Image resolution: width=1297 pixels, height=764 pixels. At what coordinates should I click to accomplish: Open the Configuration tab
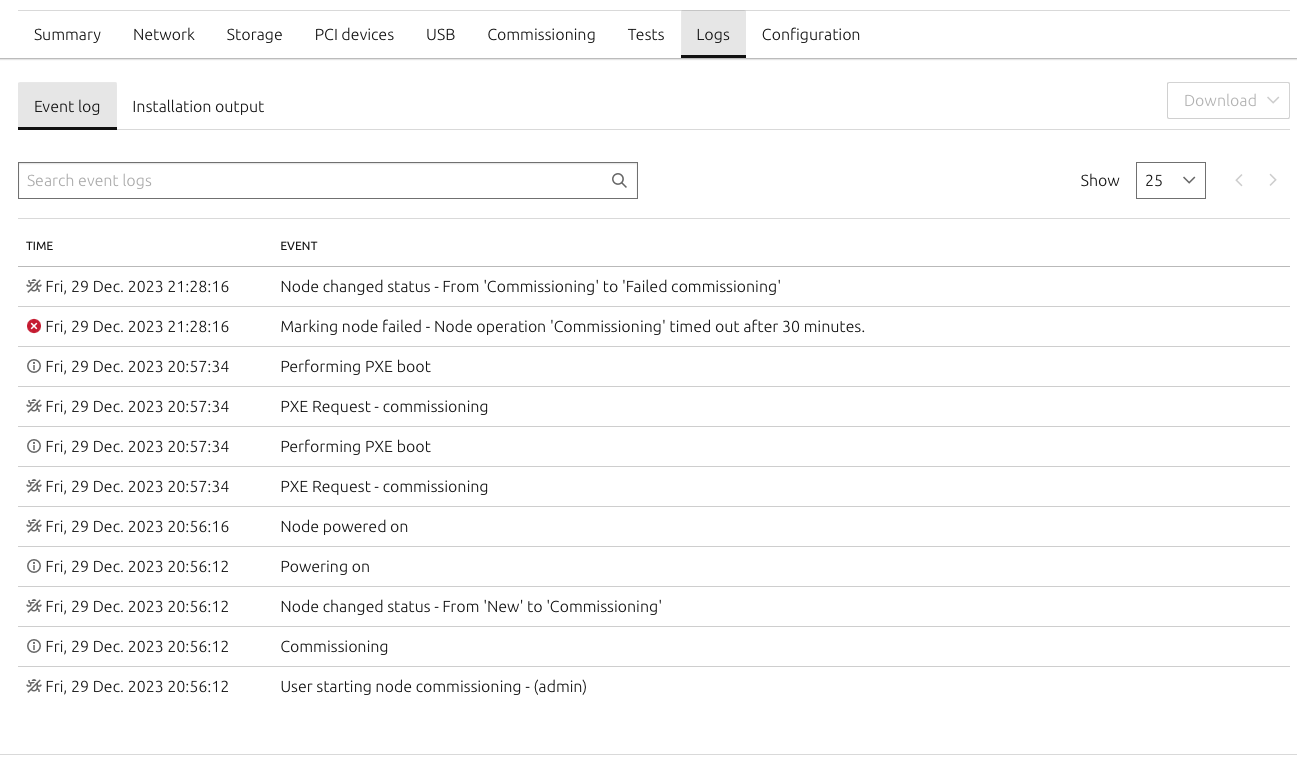(810, 34)
